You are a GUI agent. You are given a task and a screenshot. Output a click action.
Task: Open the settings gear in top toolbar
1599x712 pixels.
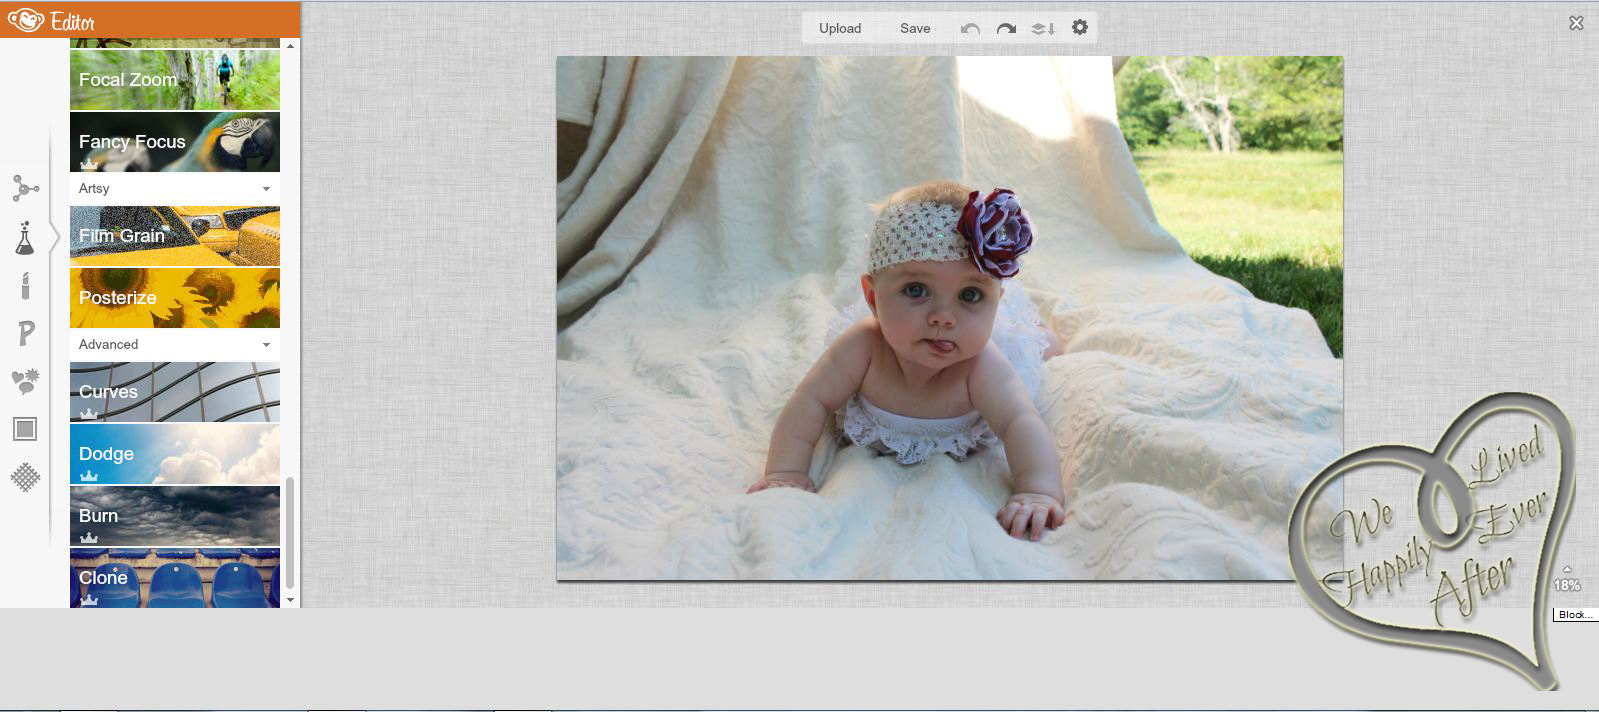(x=1080, y=28)
